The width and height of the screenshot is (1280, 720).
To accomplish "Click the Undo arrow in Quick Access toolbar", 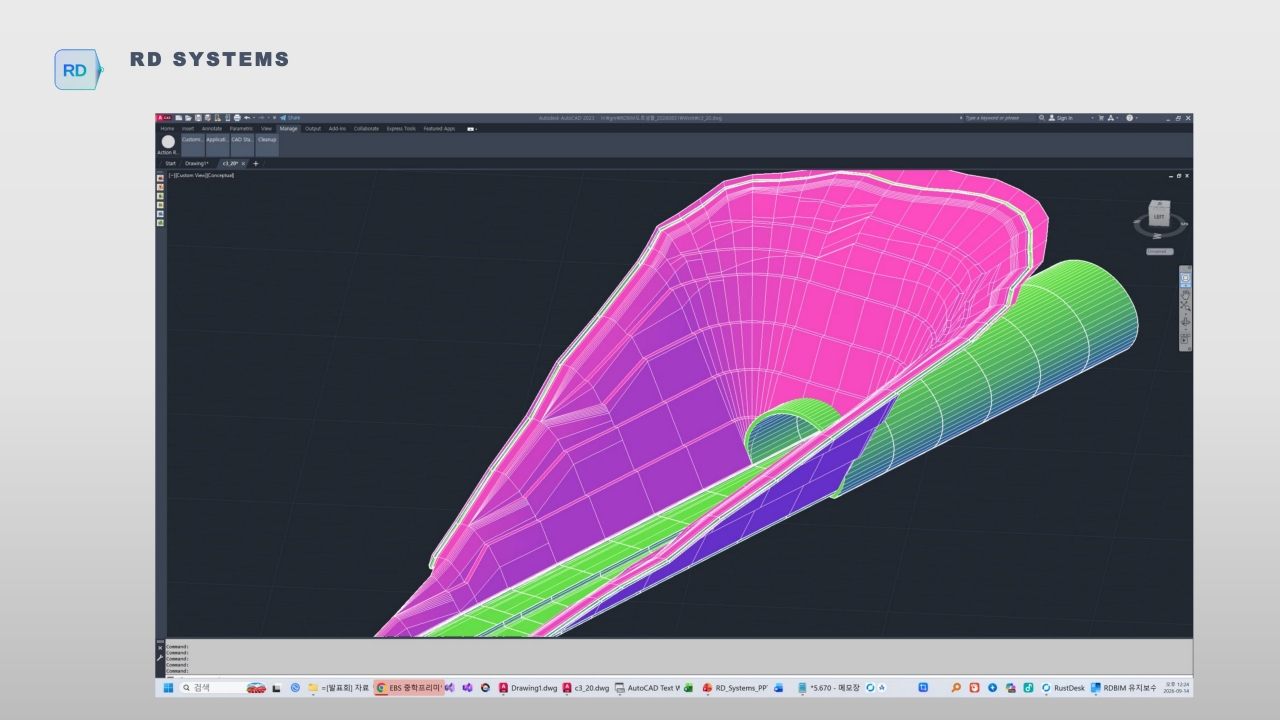I will pos(246,118).
